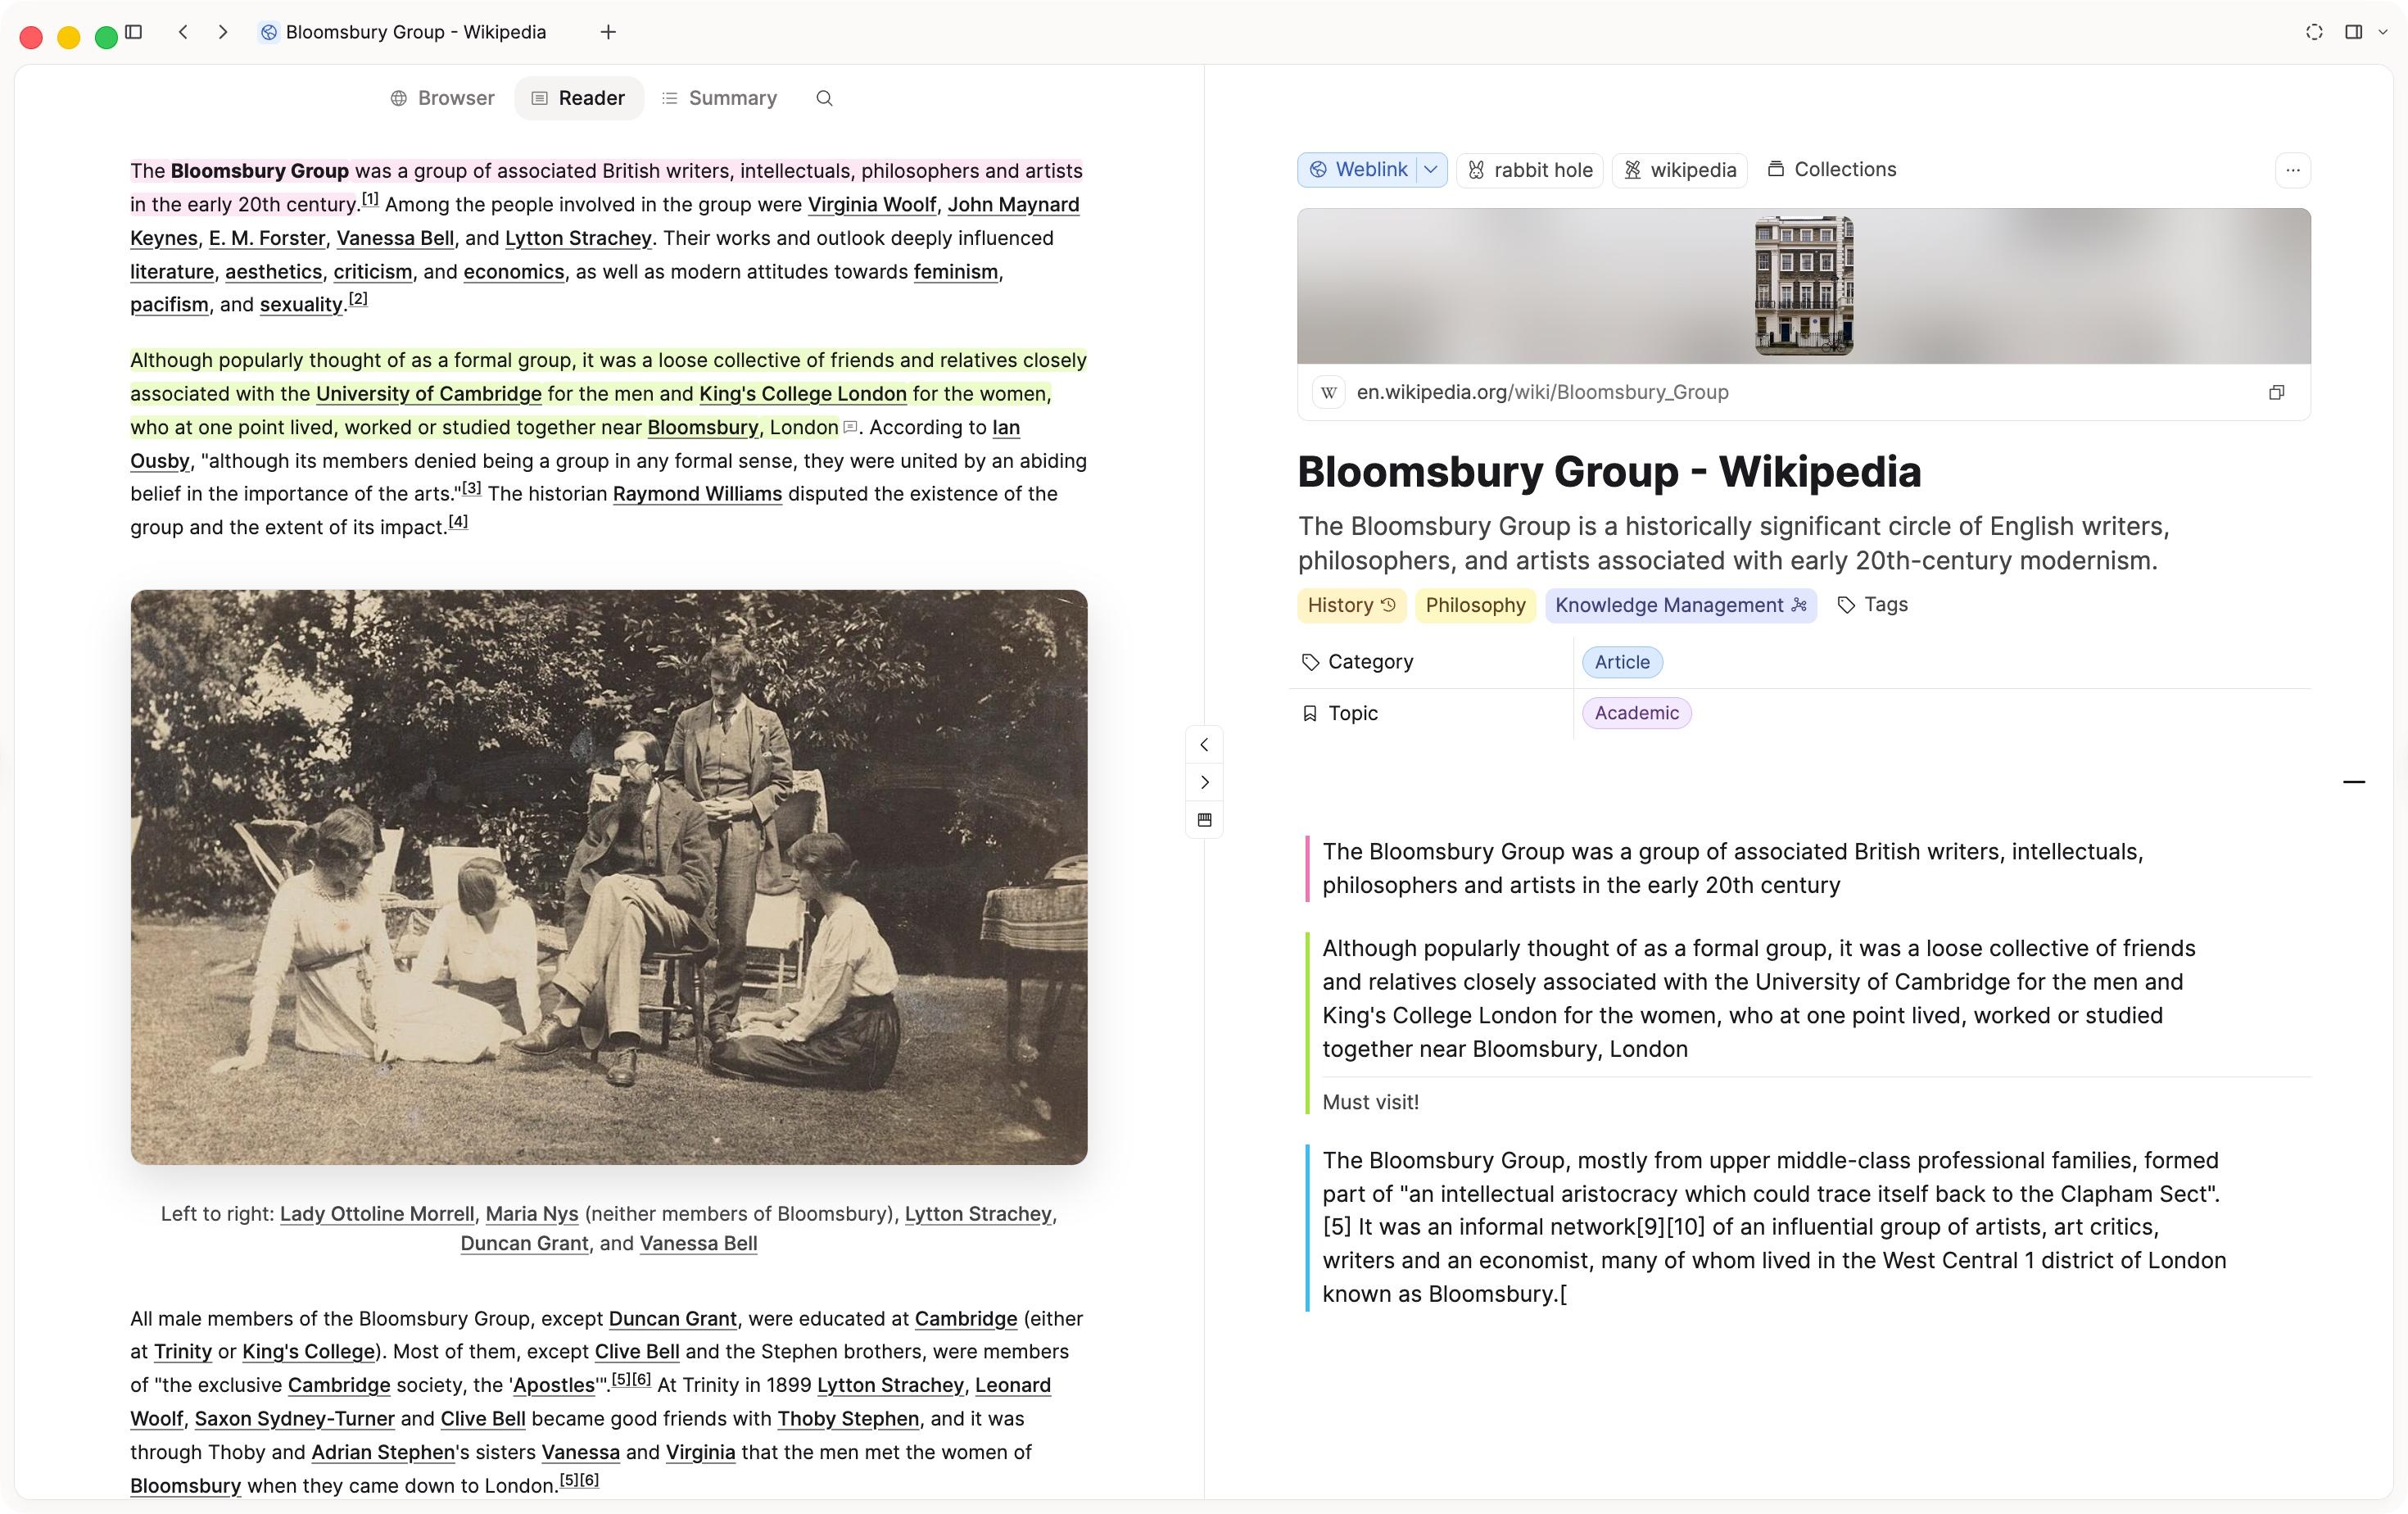Open the Clive Bell link after "except"

coord(637,1352)
